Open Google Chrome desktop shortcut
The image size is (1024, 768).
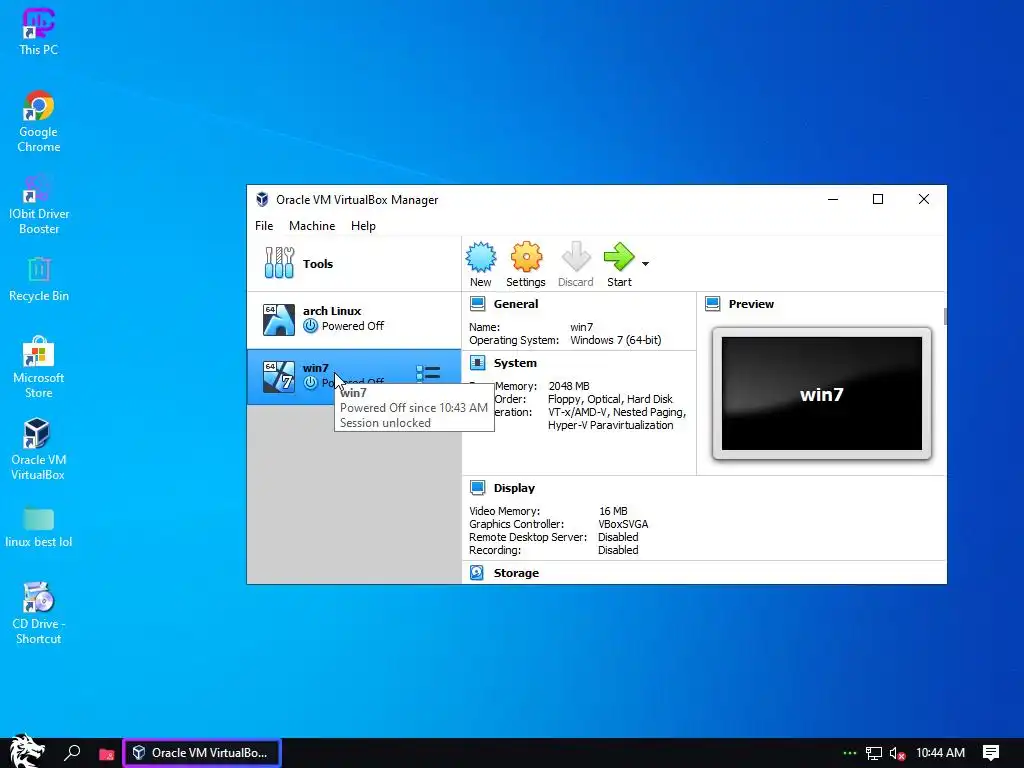pyautogui.click(x=39, y=121)
